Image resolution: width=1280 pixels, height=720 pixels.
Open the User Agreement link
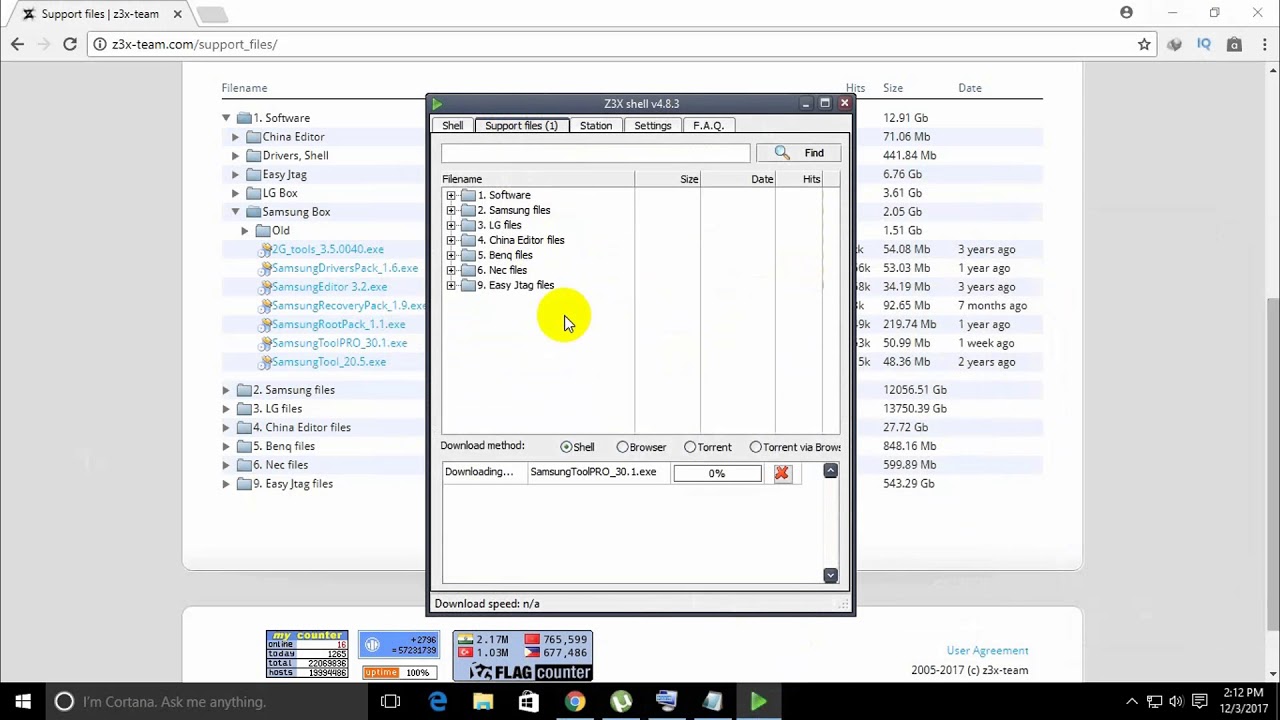click(987, 651)
